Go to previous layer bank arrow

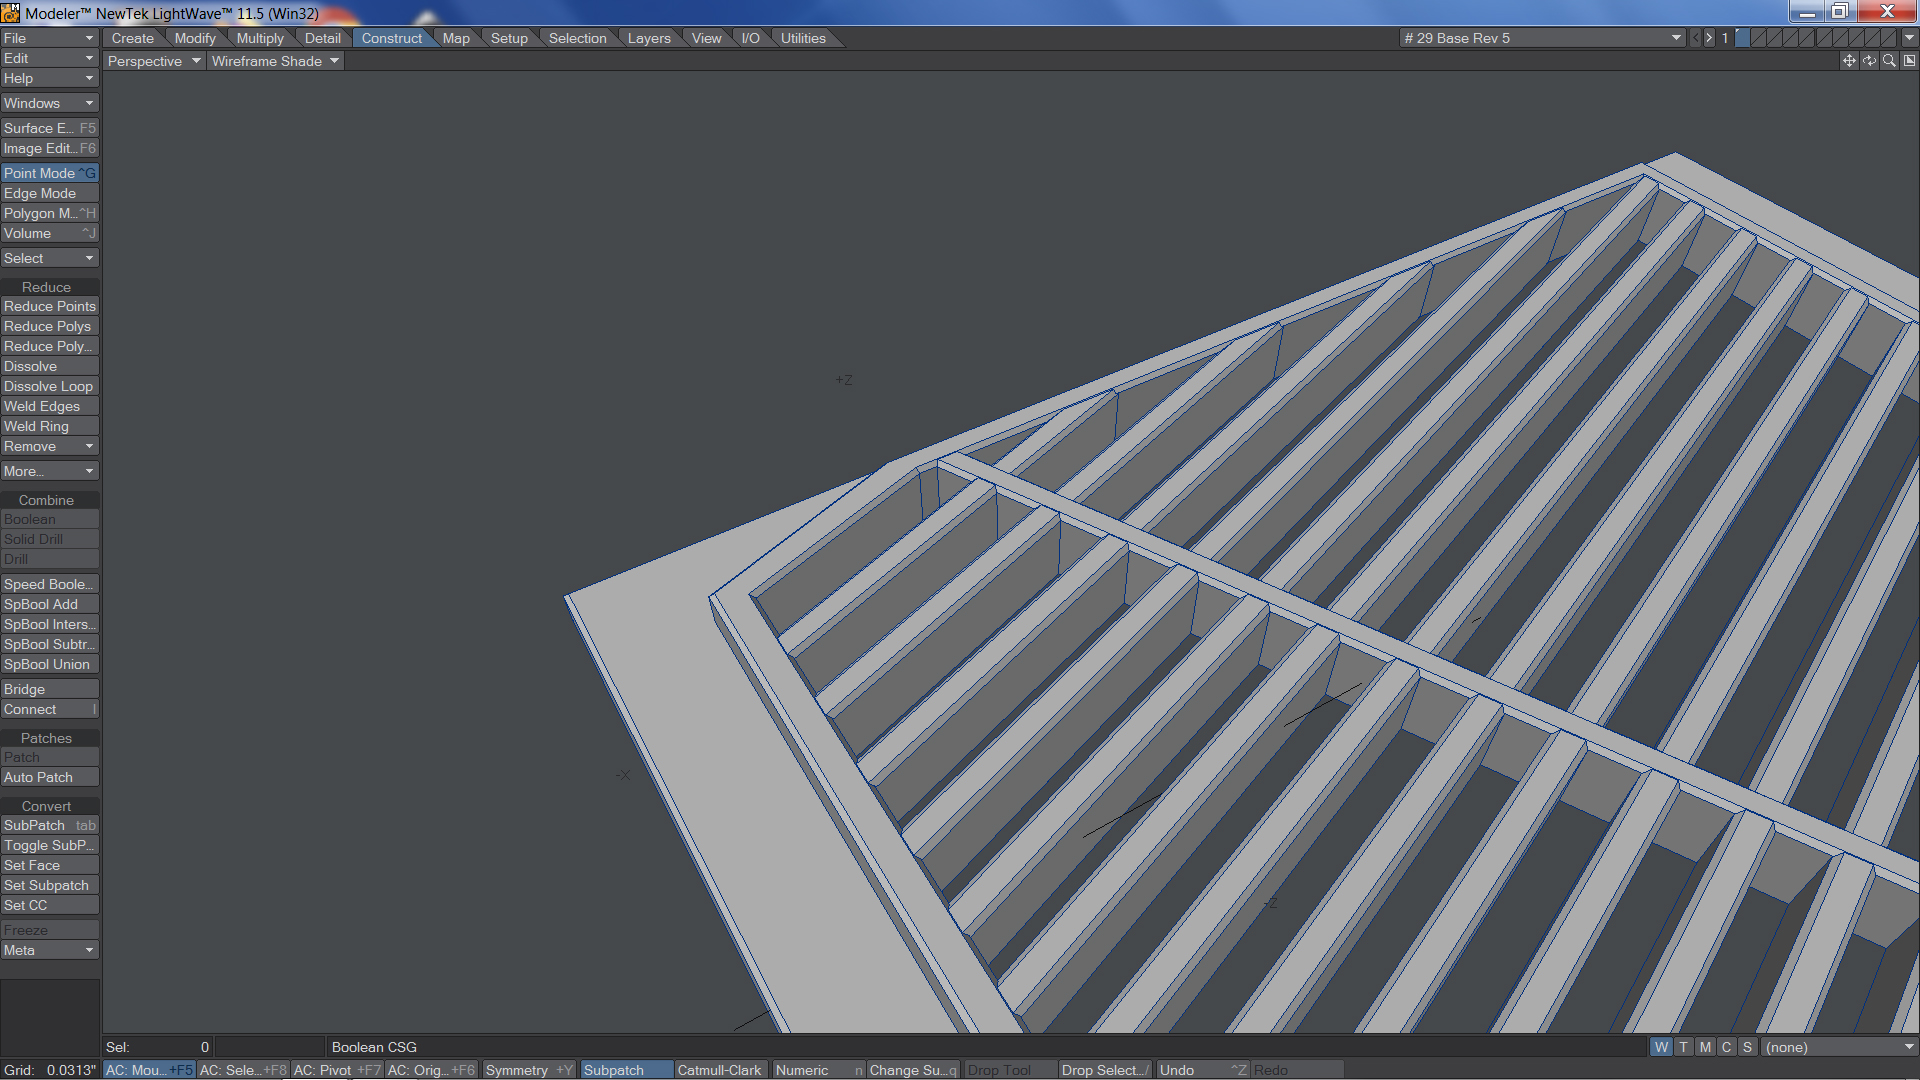pos(1695,38)
